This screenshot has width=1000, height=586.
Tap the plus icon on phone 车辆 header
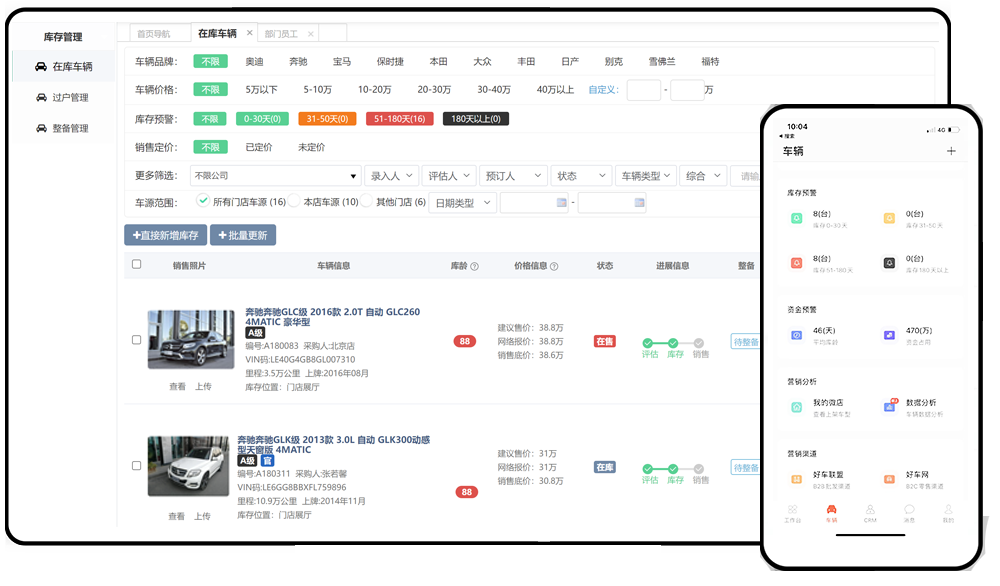(951, 151)
